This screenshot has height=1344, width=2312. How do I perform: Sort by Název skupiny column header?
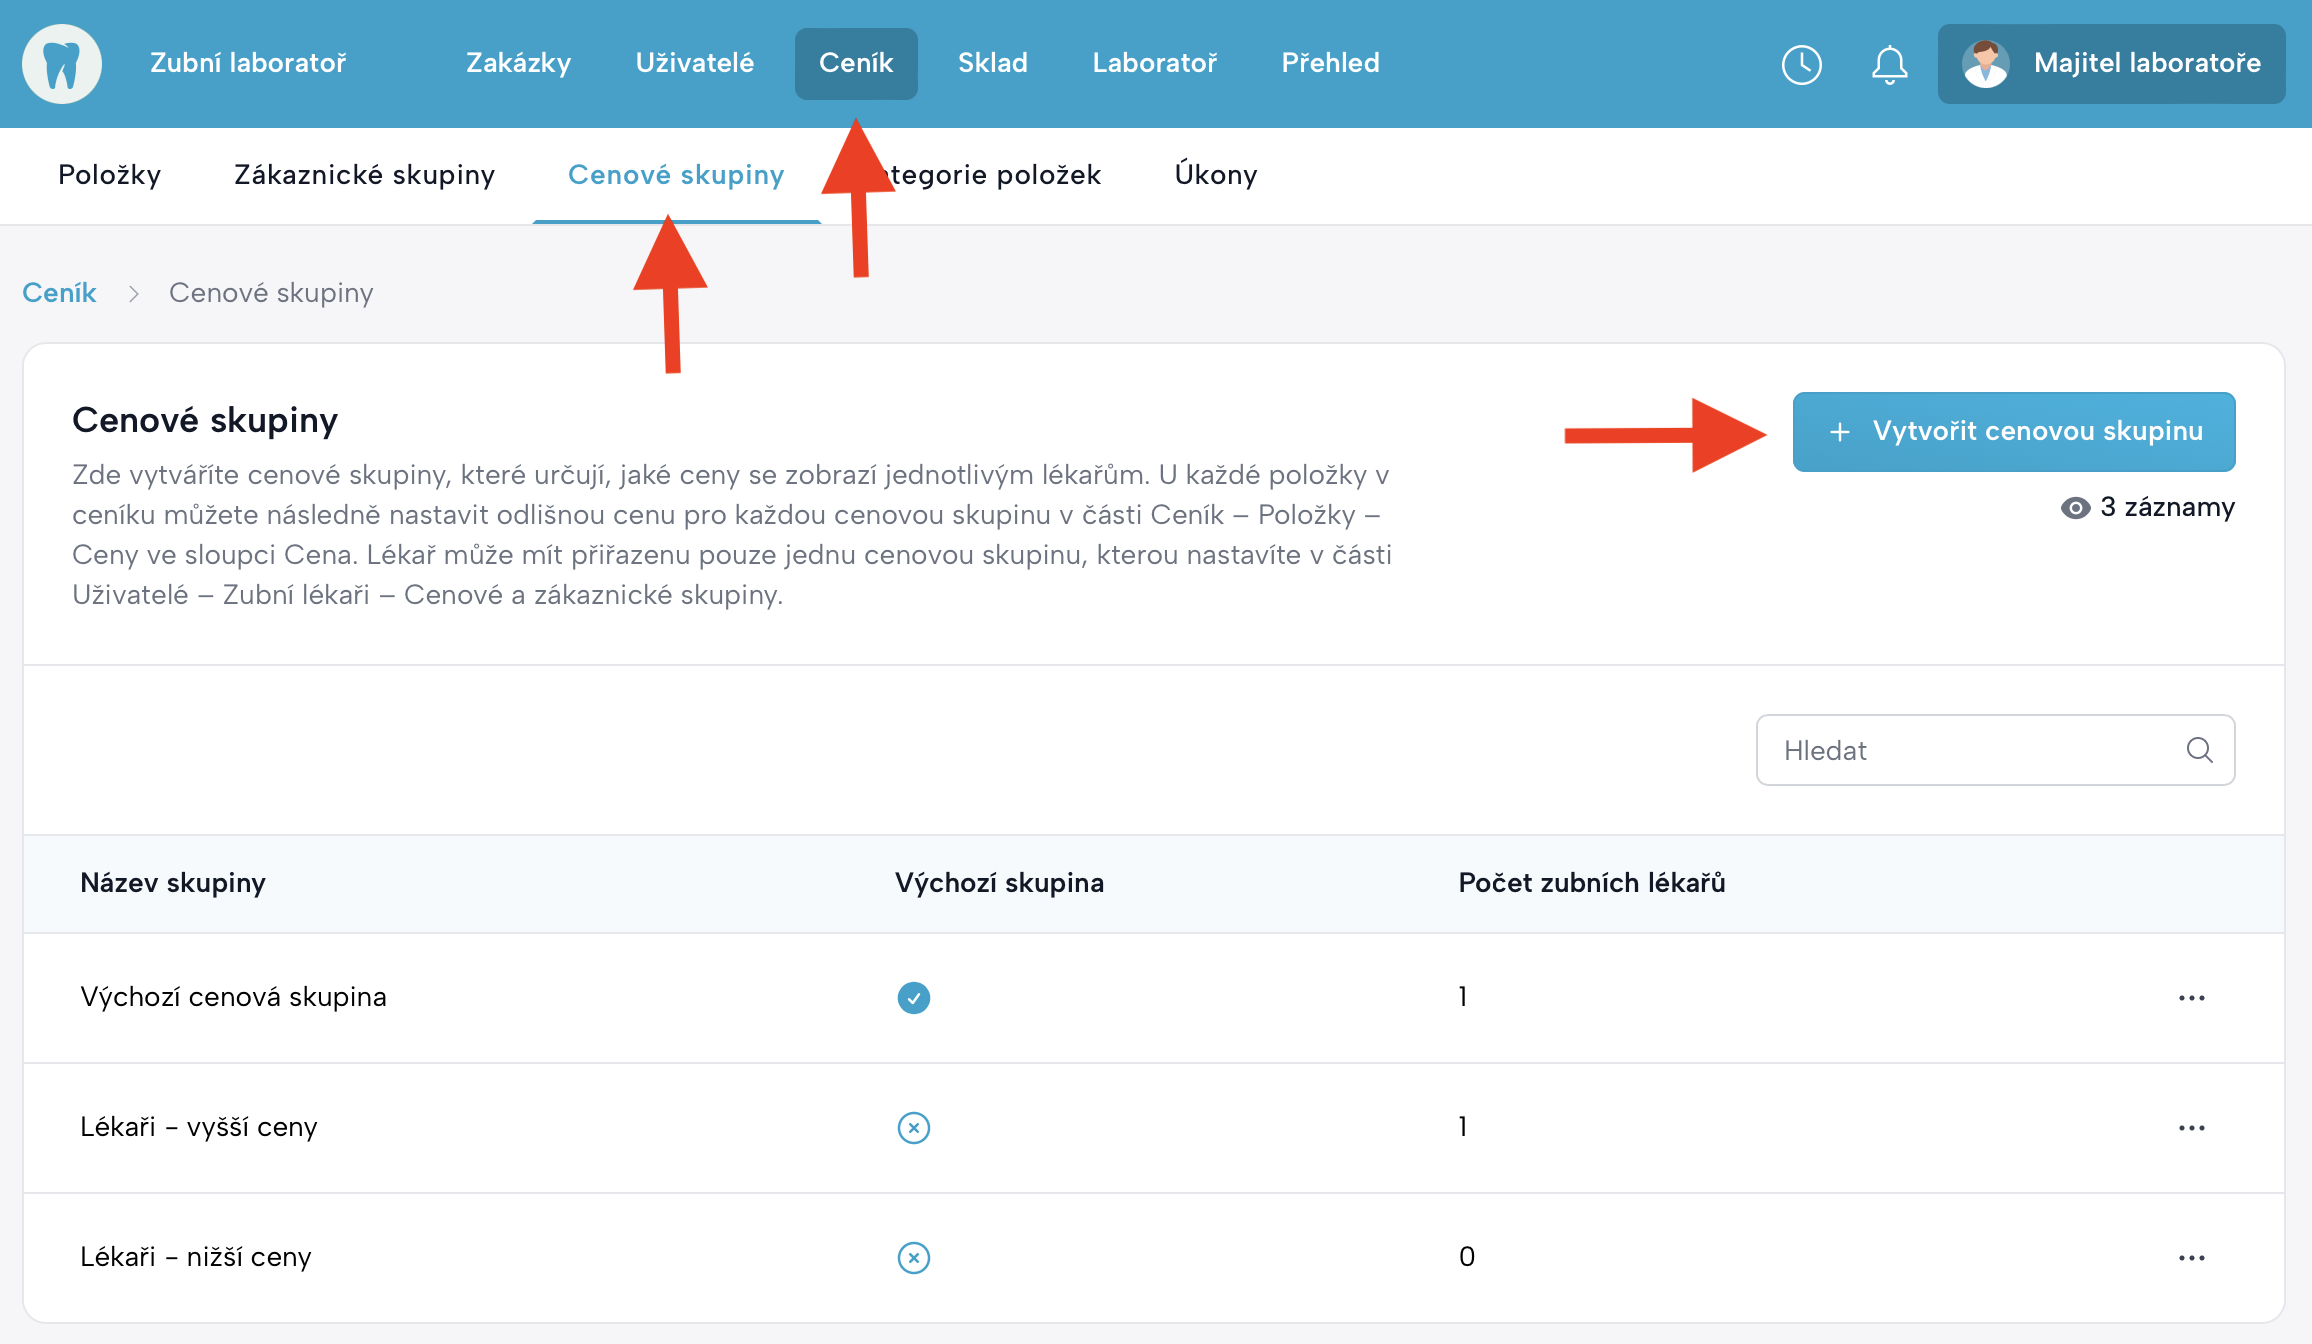[x=173, y=883]
